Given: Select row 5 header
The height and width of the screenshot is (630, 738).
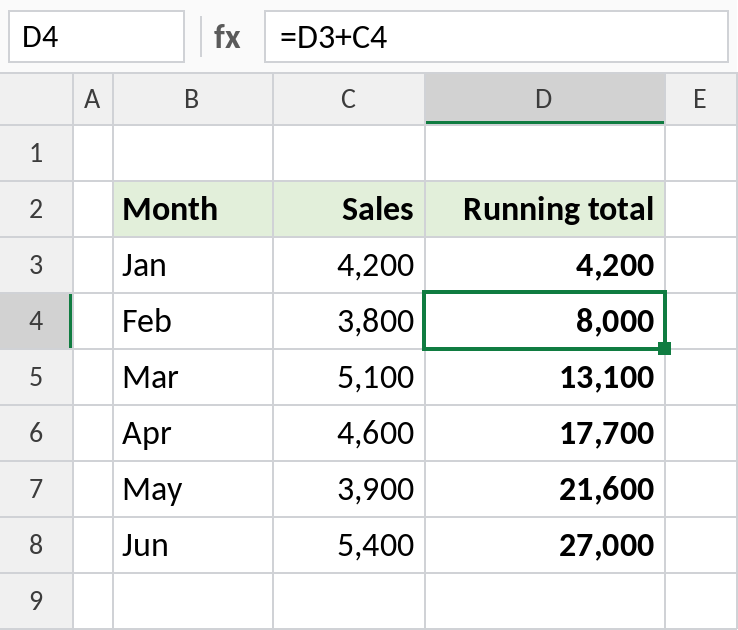Looking at the screenshot, I should click(x=36, y=377).
